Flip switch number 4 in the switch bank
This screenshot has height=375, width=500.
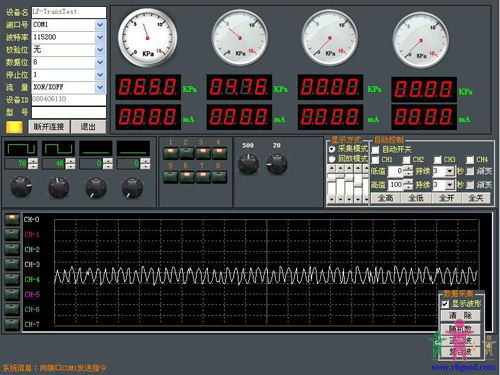pyautogui.click(x=219, y=153)
